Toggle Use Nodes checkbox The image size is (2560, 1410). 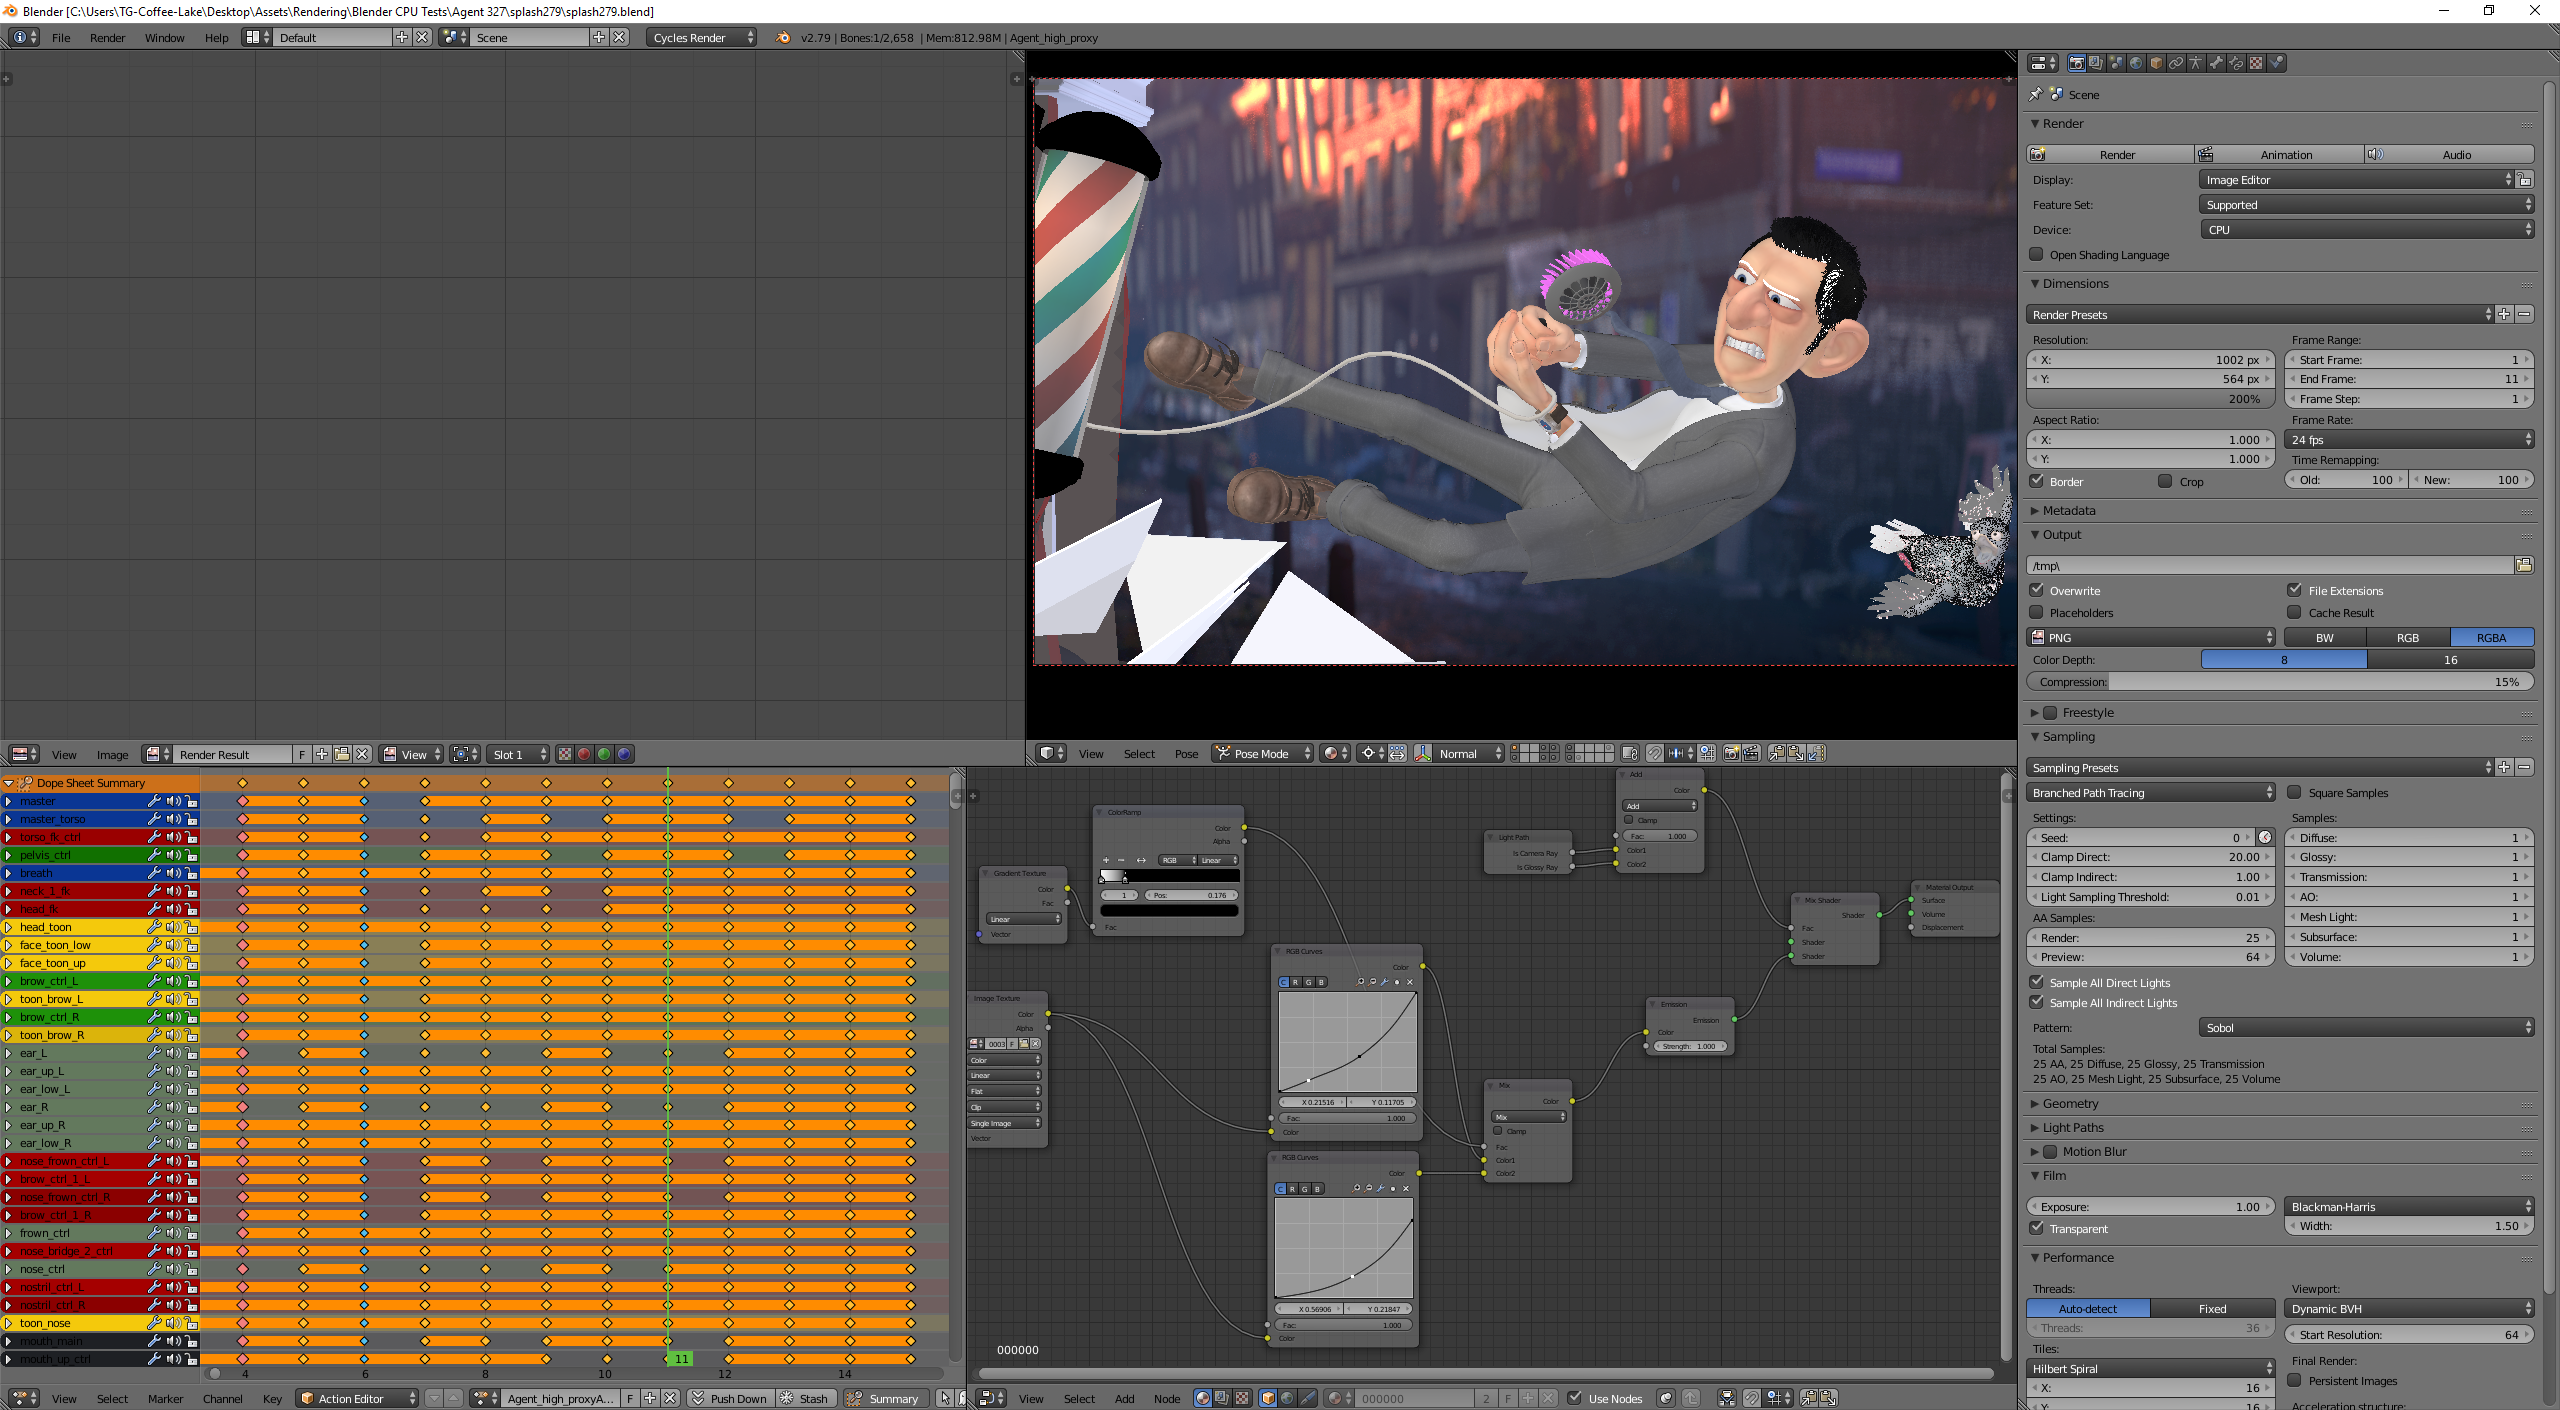pyautogui.click(x=1574, y=1398)
